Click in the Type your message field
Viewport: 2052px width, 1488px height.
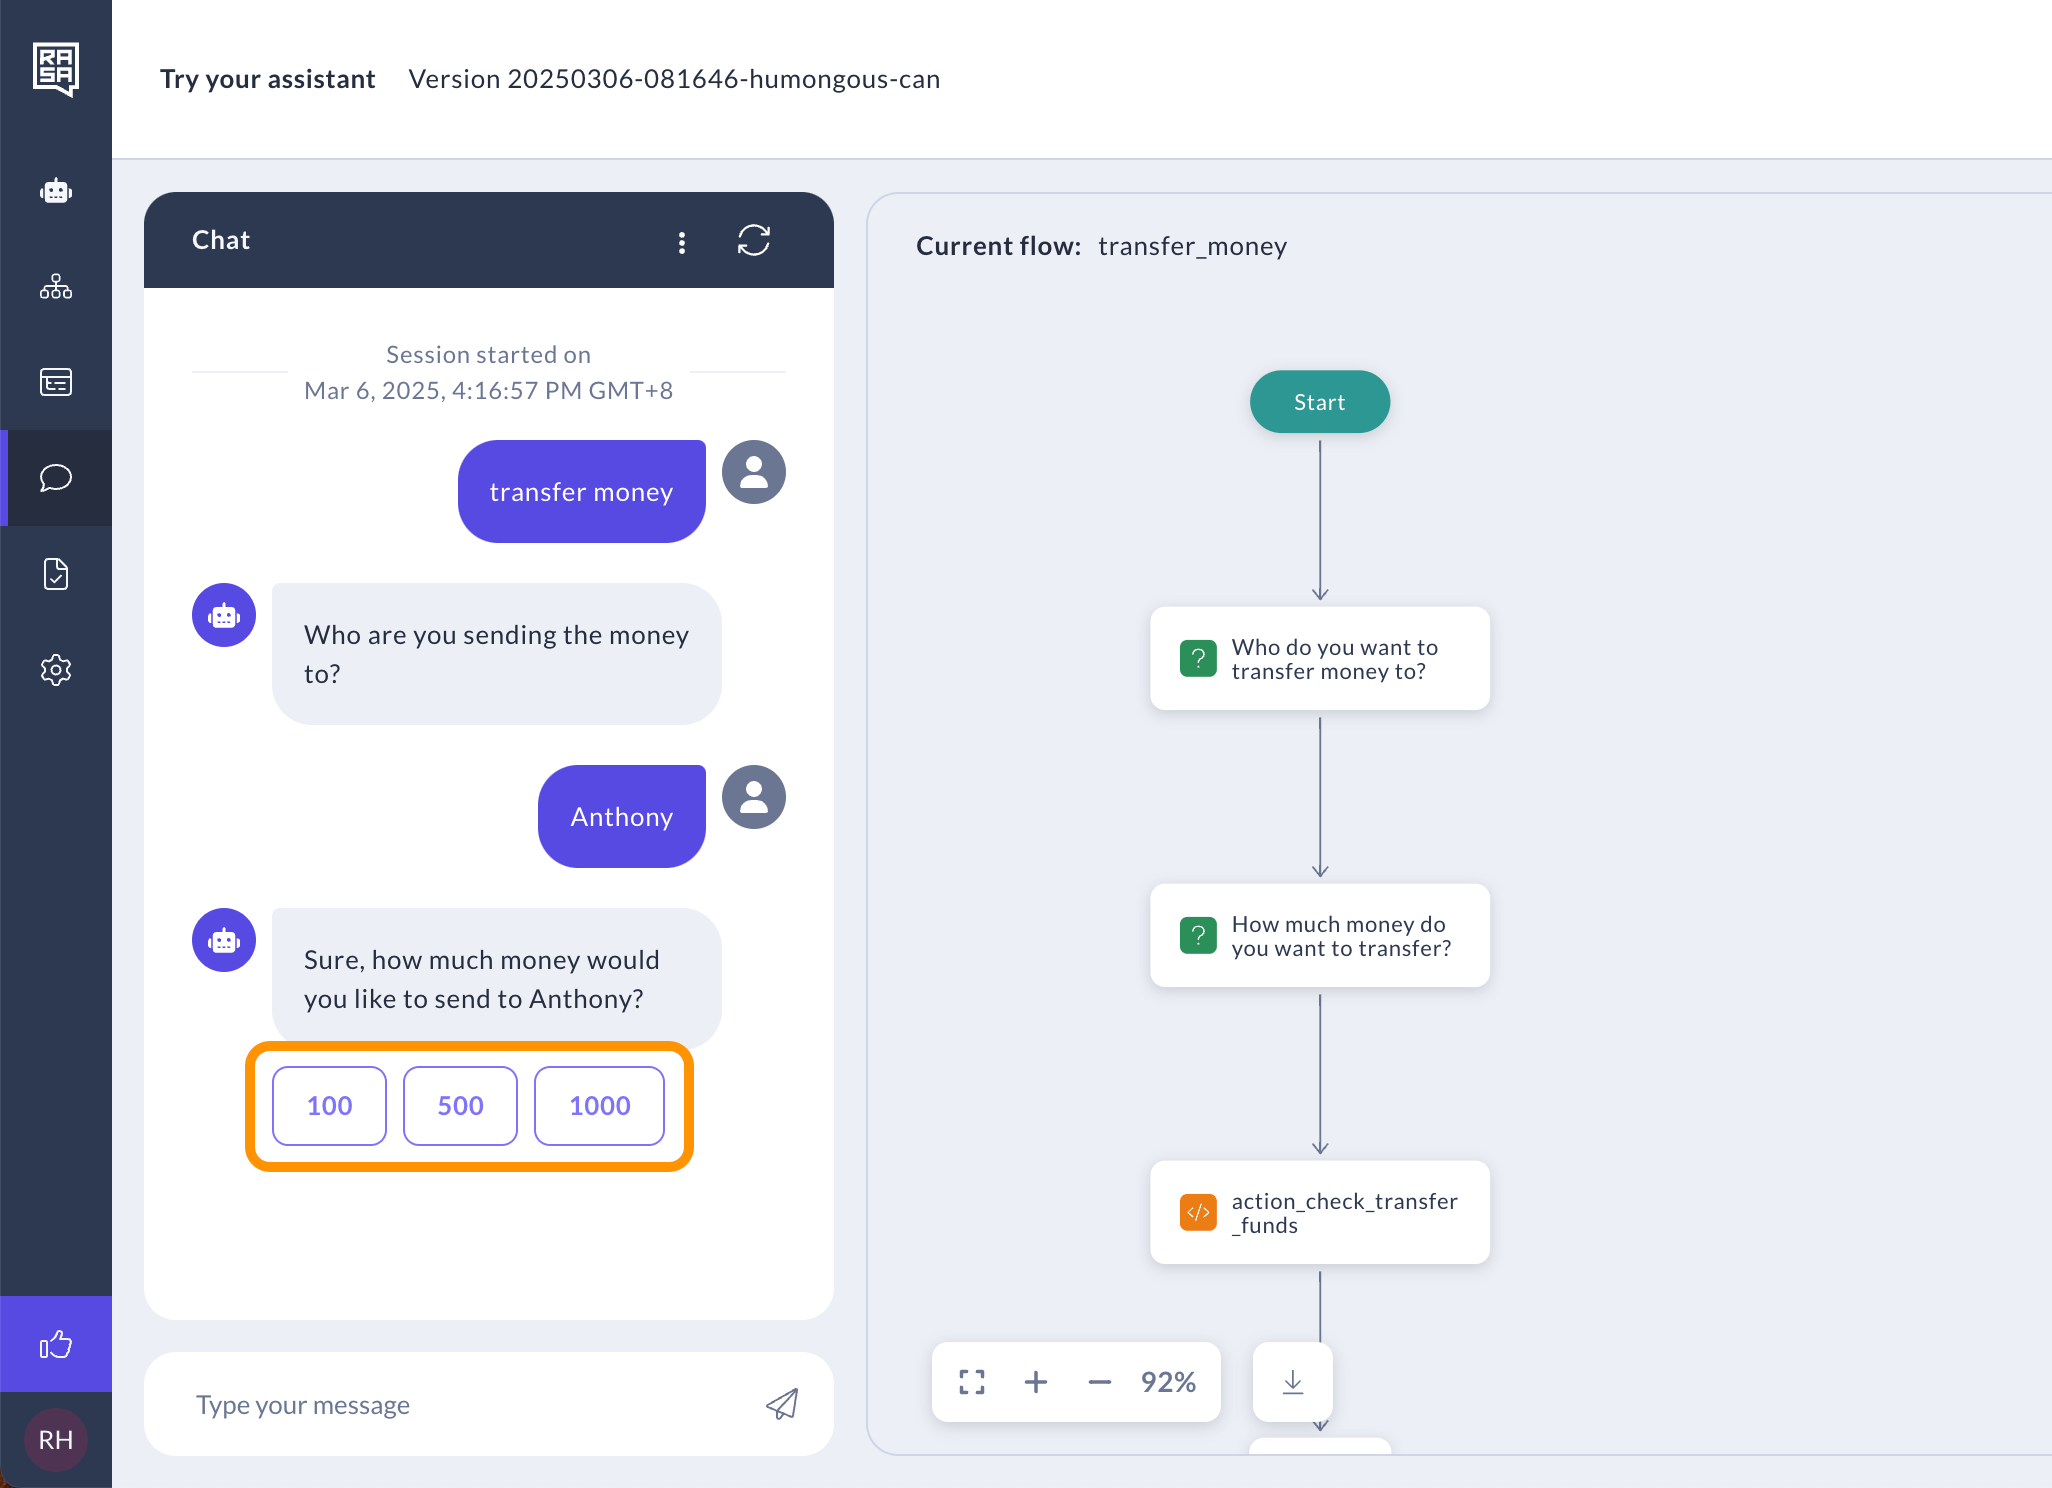coord(460,1404)
